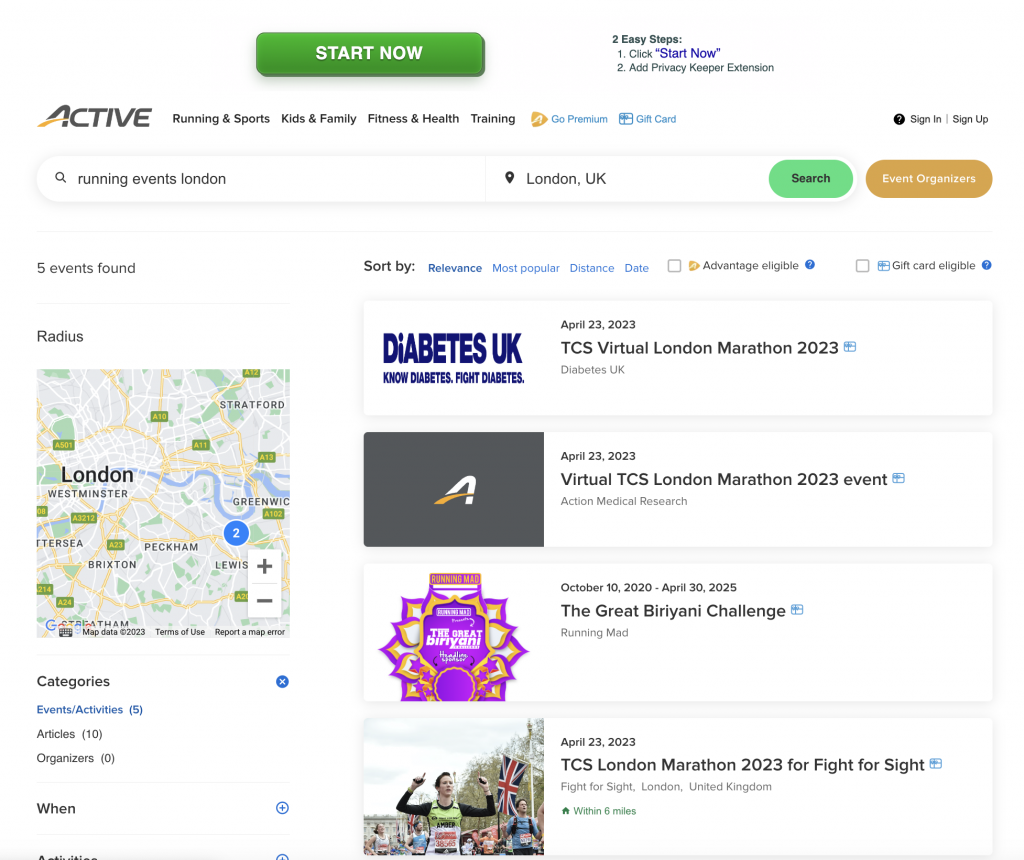Click the location pin icon

[x=509, y=178]
